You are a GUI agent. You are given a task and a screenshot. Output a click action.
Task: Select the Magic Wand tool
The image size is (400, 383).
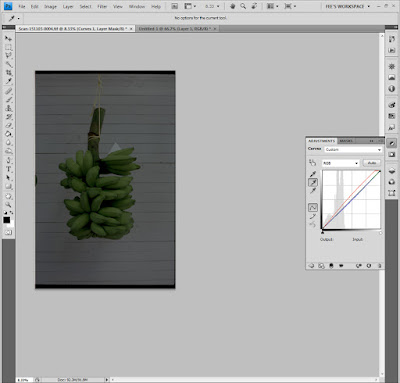[x=8, y=64]
